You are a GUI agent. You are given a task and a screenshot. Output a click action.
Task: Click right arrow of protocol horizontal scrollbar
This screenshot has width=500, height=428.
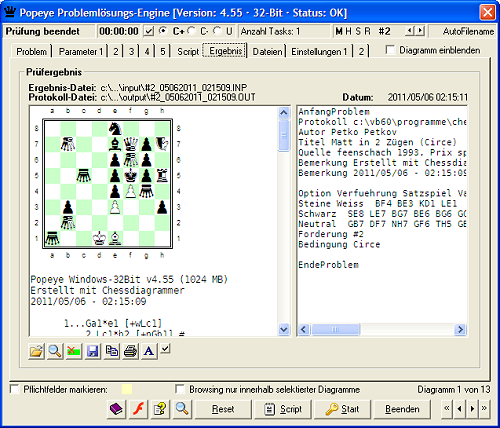(x=460, y=329)
